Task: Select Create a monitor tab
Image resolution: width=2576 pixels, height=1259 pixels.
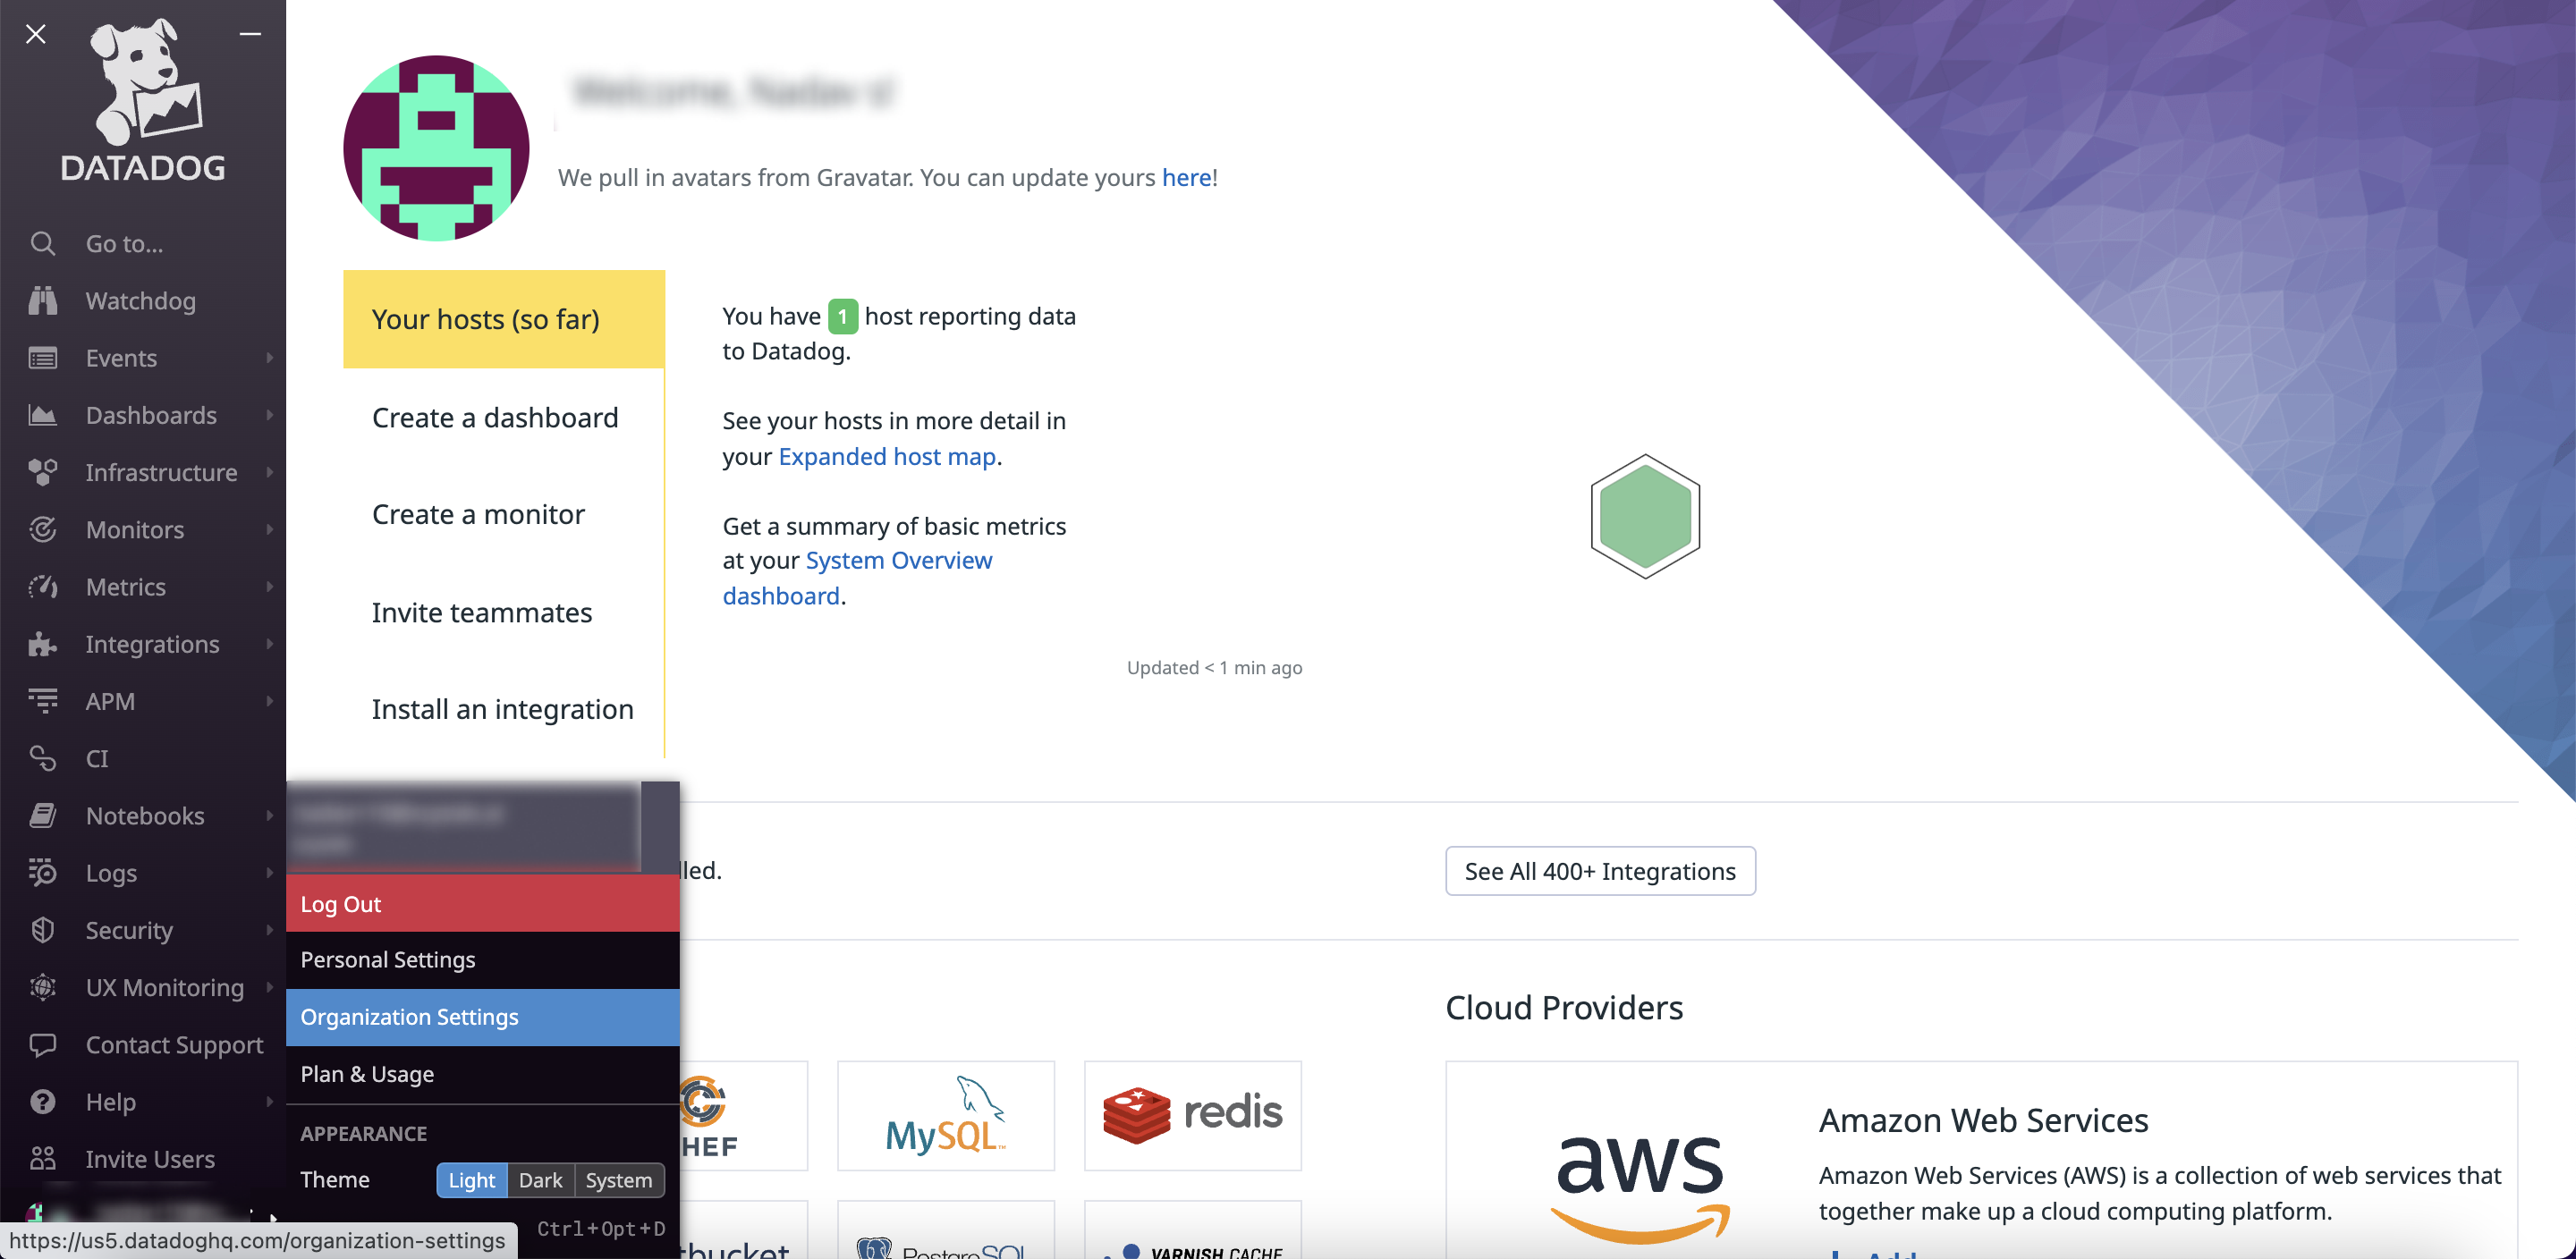Action: point(503,514)
